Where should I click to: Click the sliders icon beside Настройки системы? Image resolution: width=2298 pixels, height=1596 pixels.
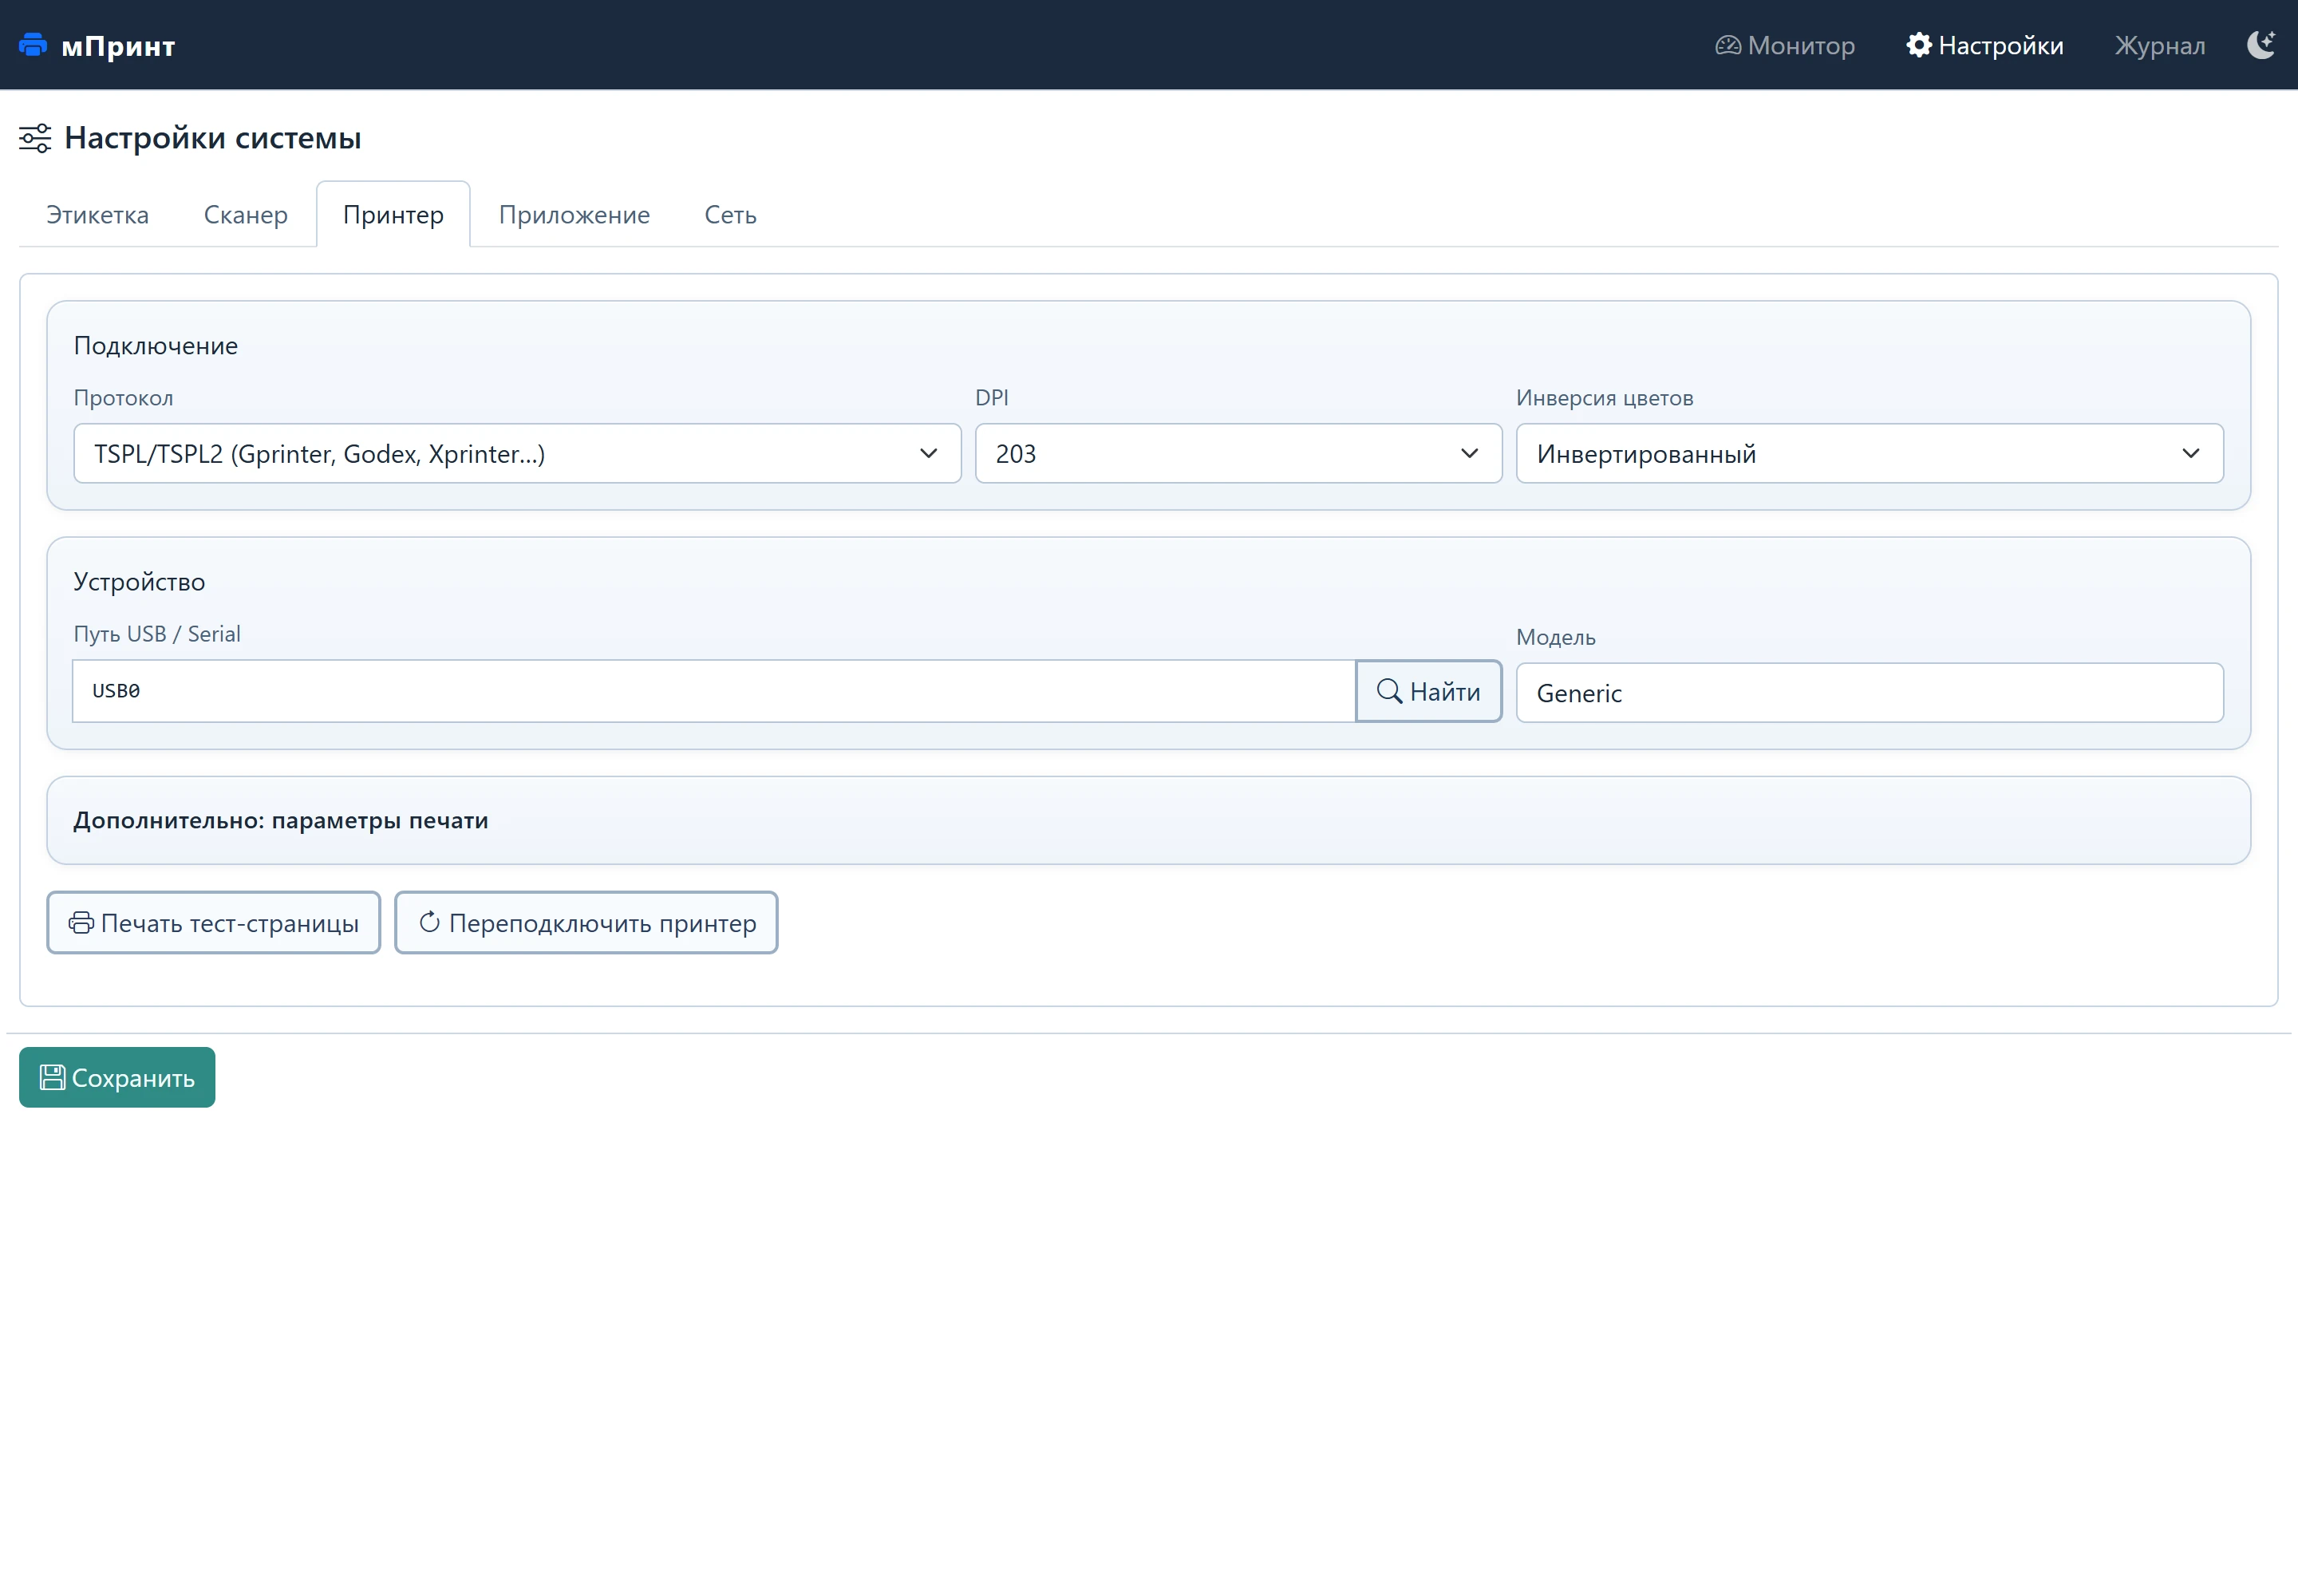click(35, 138)
